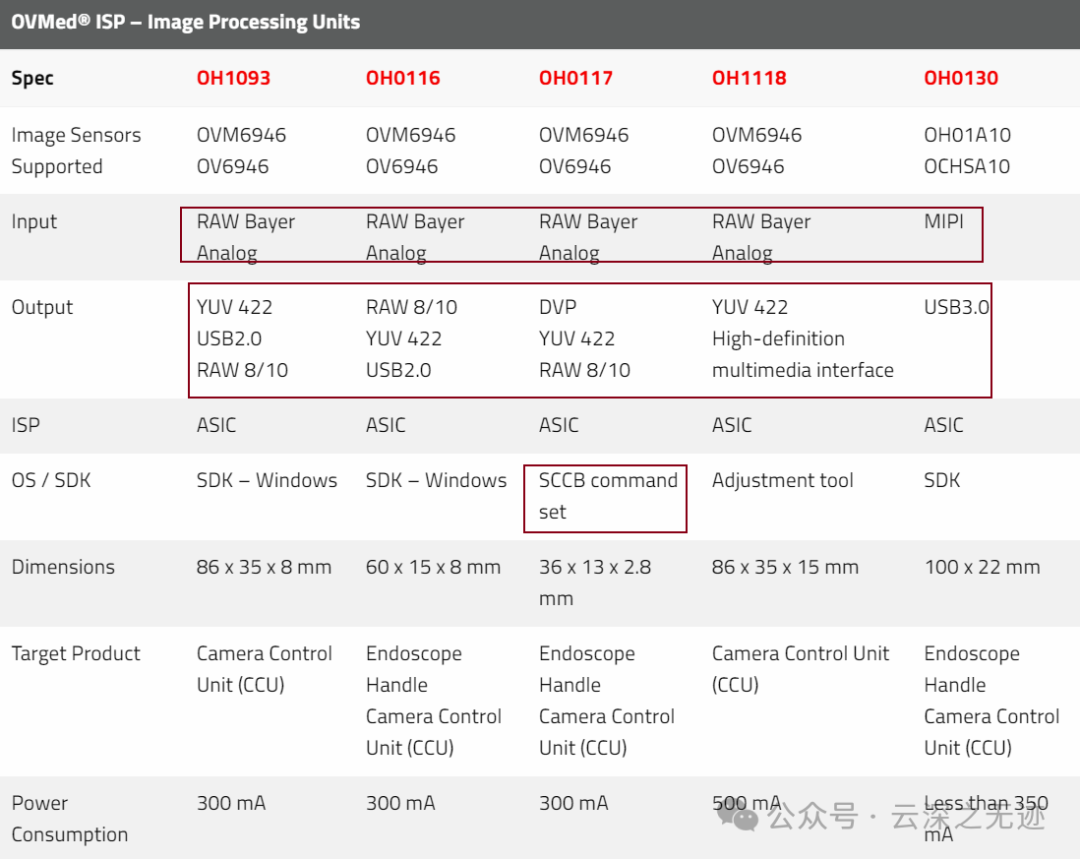Click the '100 x 22 mm' dimension
Viewport: 1080px width, 859px height.
coord(982,567)
